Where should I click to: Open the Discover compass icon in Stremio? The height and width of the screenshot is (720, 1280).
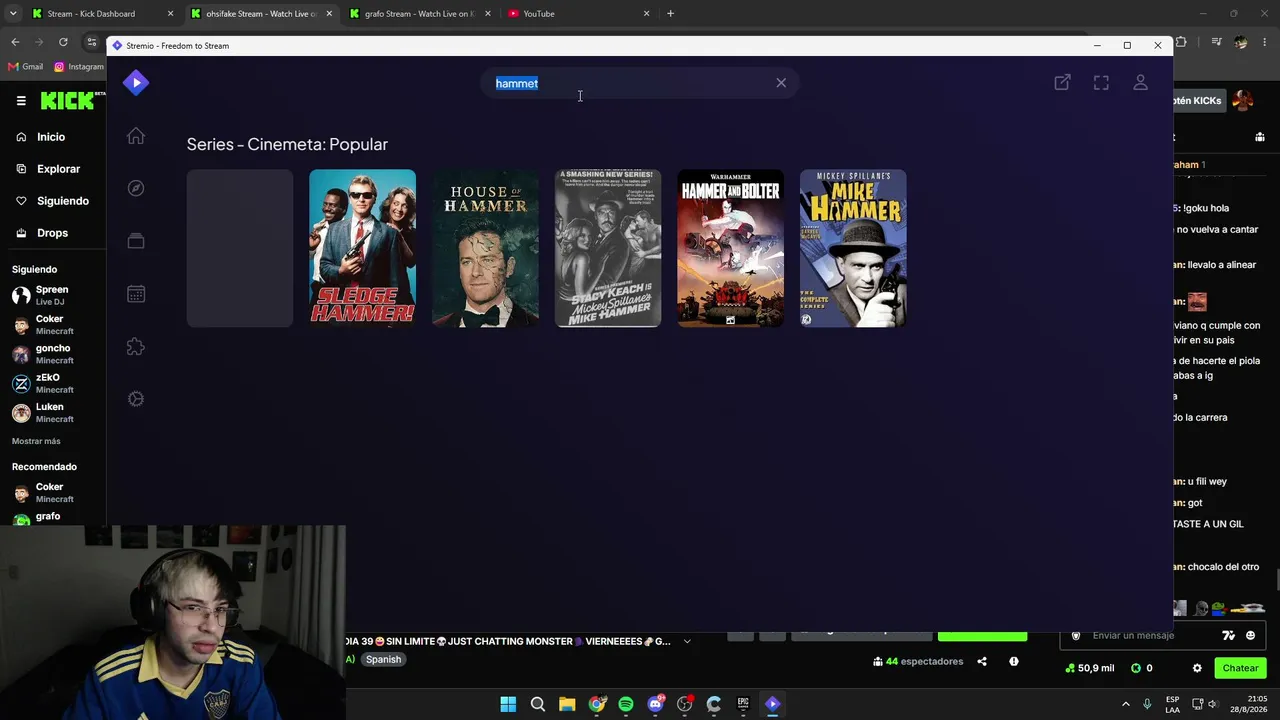tap(136, 188)
